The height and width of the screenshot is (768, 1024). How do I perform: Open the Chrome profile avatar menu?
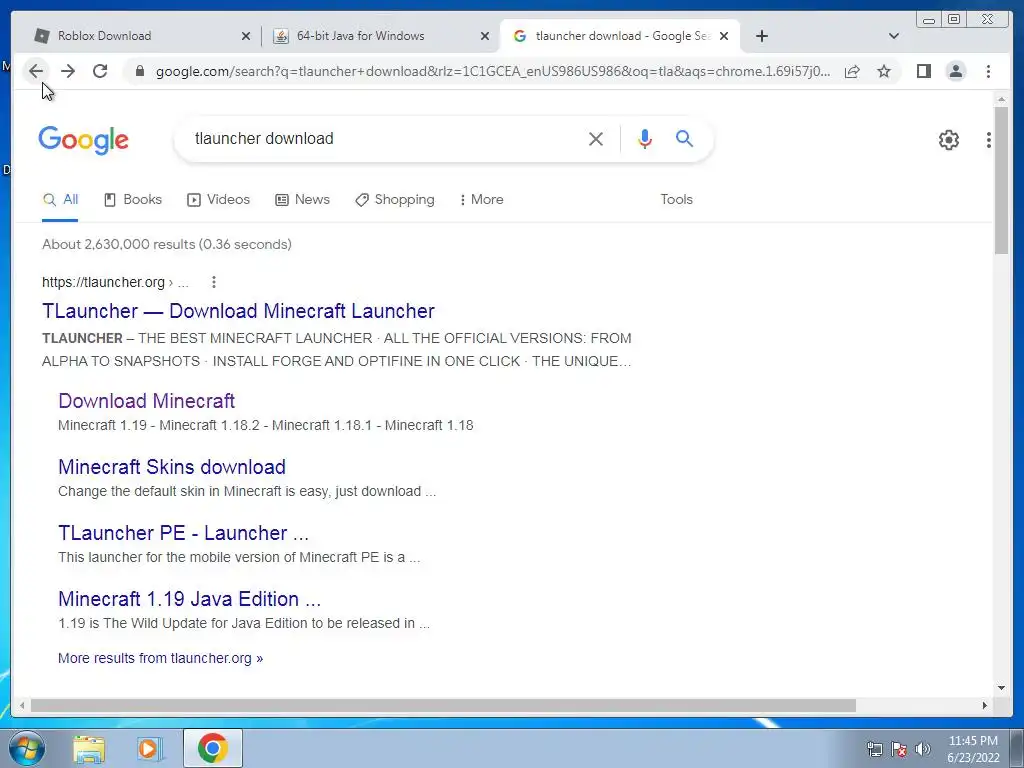click(x=955, y=71)
